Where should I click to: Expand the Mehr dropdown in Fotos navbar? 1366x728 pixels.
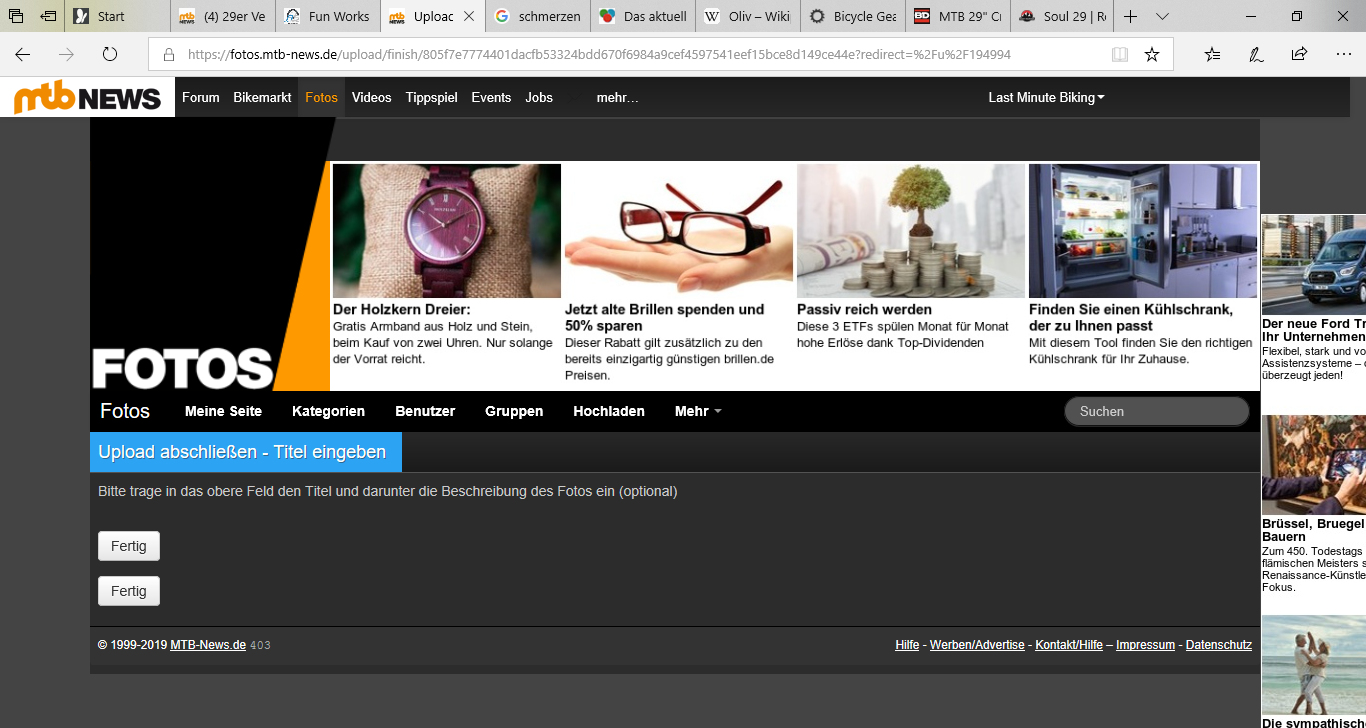697,411
